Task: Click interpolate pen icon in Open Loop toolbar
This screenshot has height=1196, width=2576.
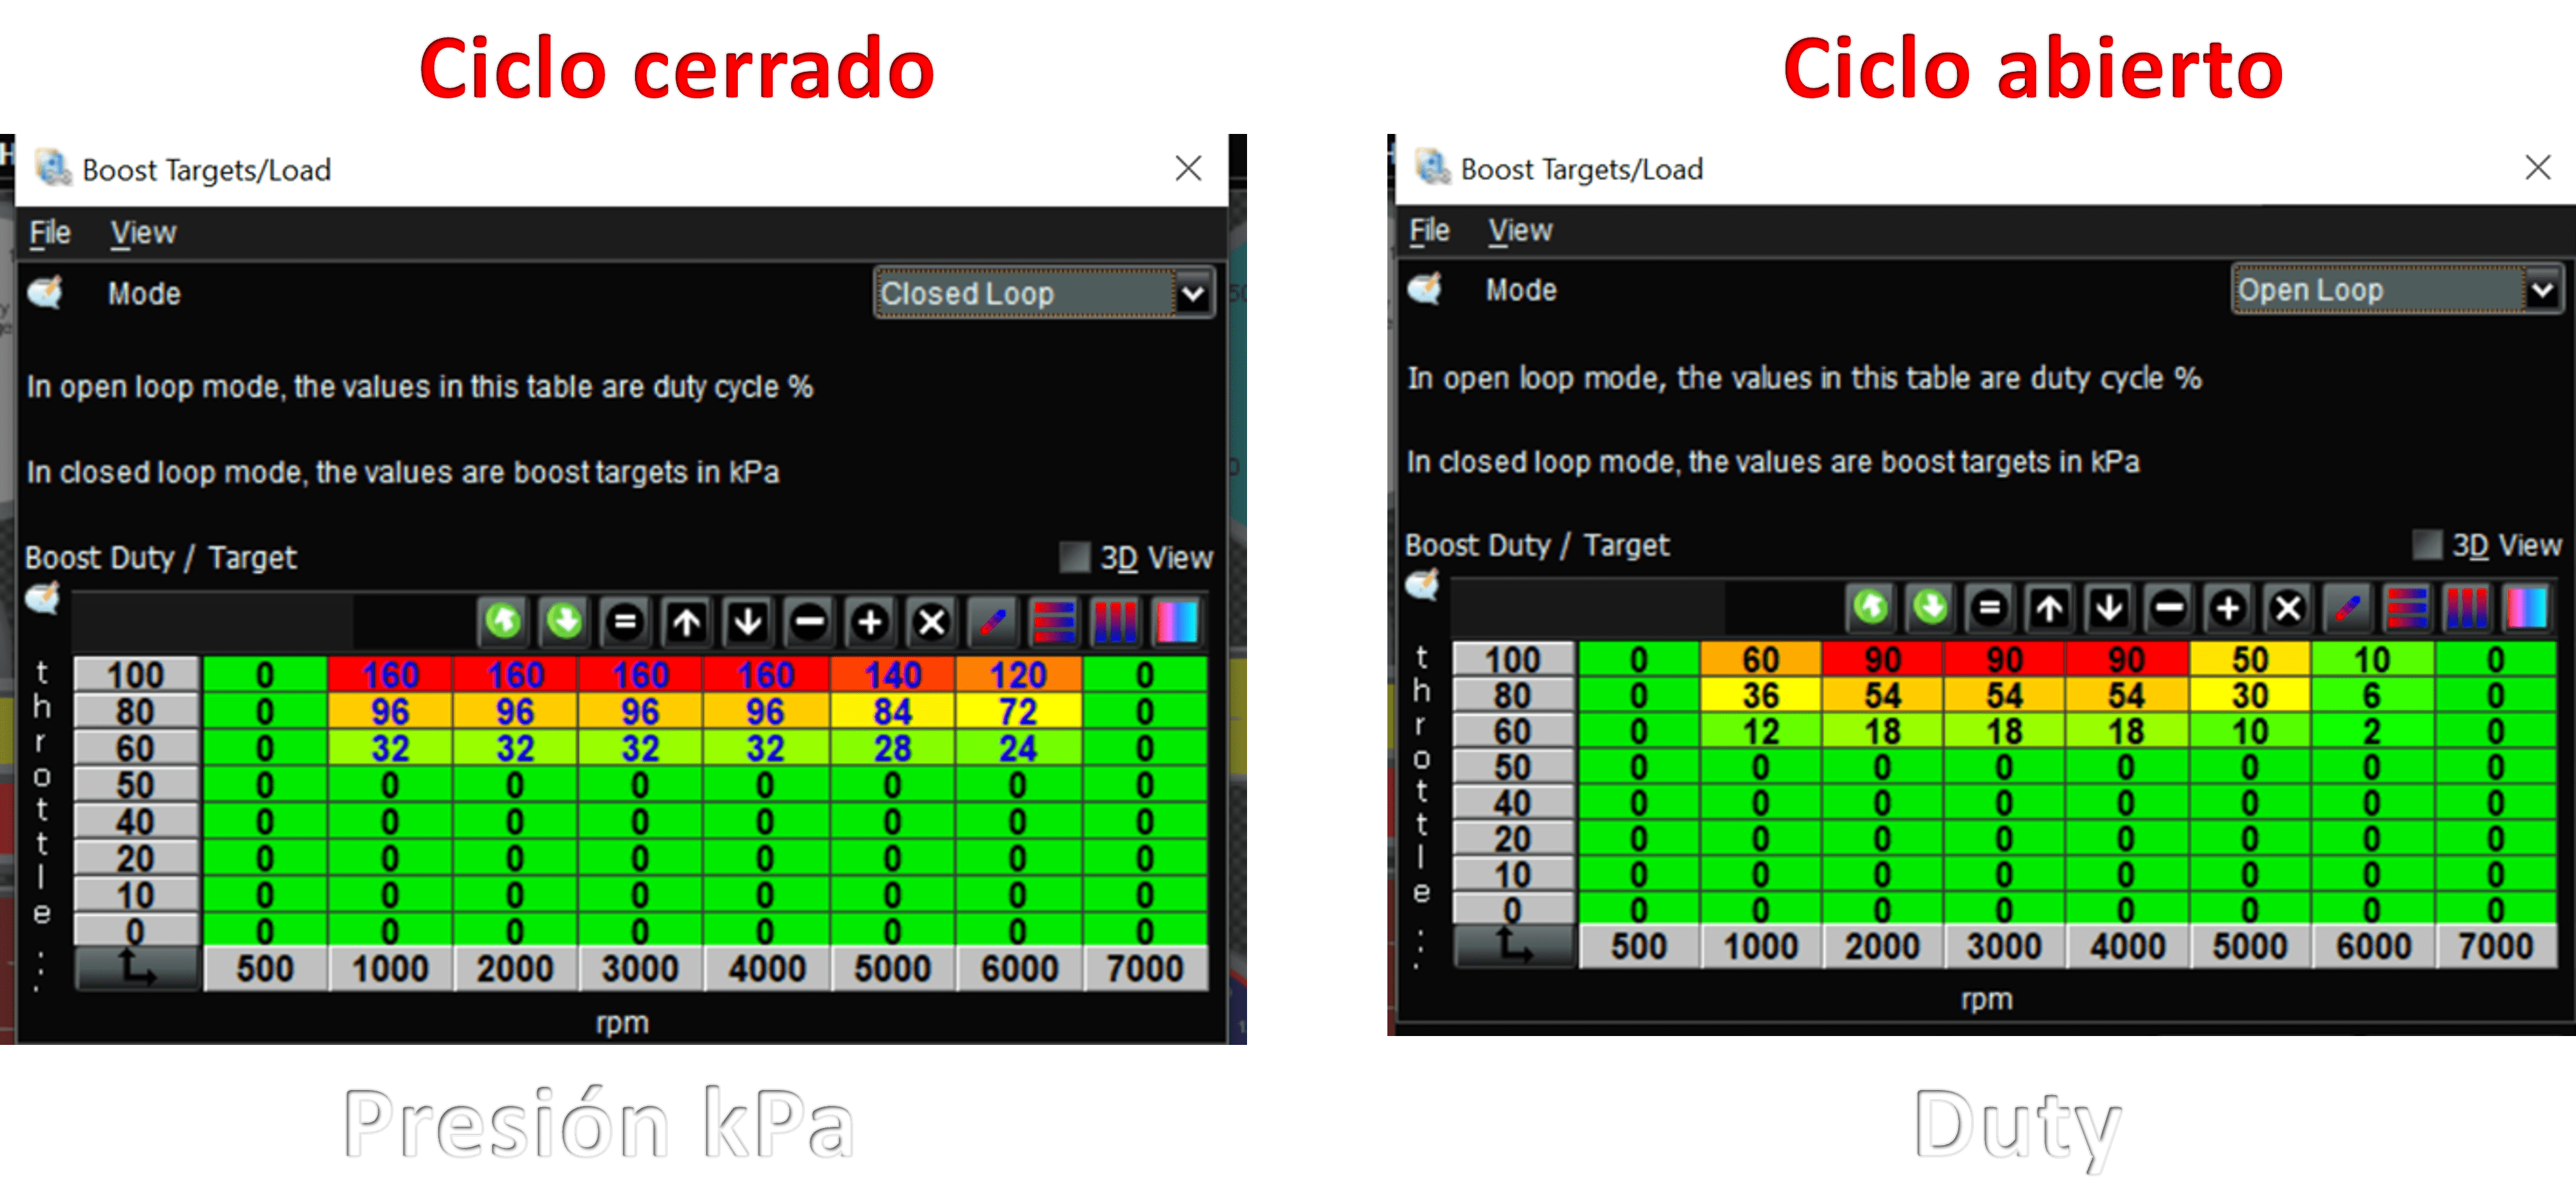Action: pos(2348,607)
